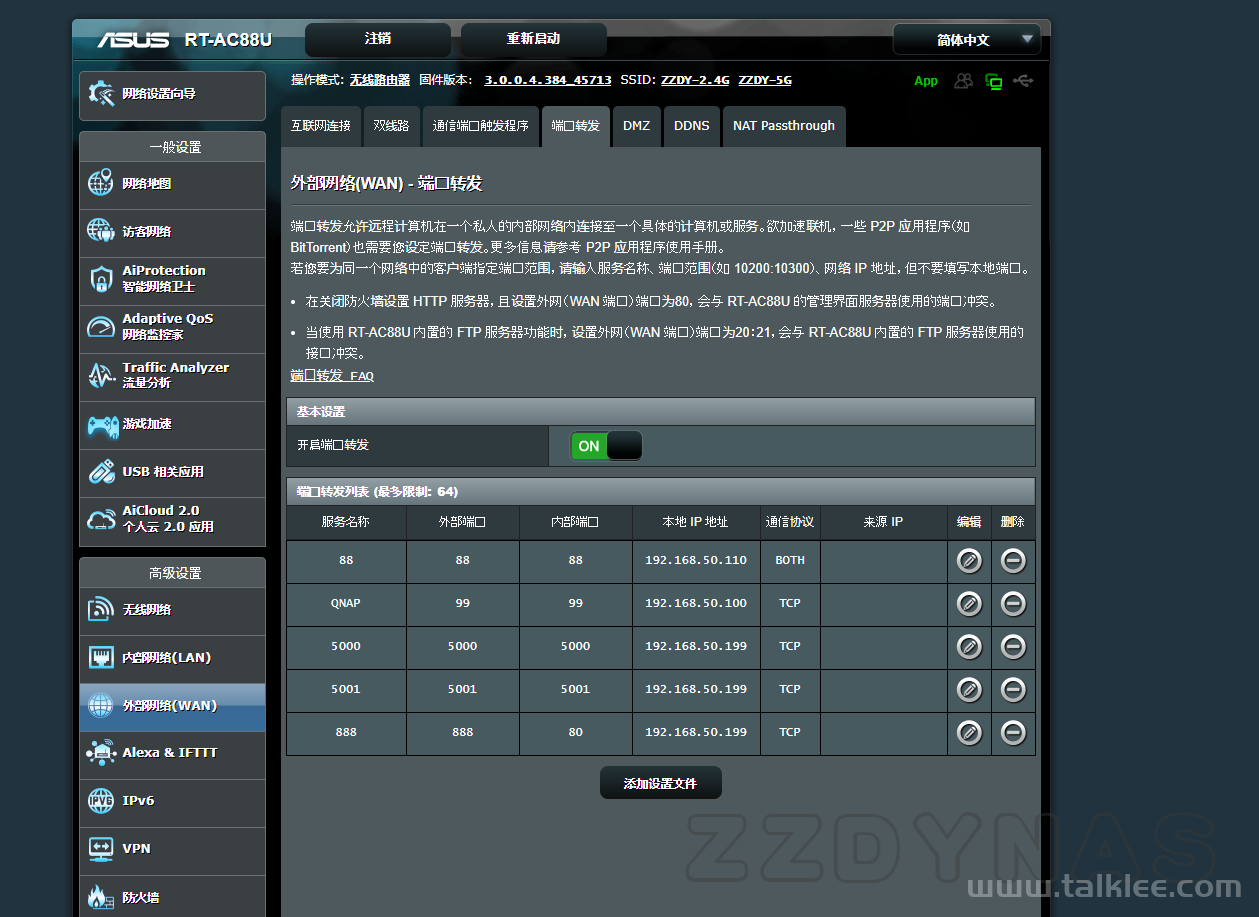
Task: Switch to the 双线路 tab
Action: point(391,126)
